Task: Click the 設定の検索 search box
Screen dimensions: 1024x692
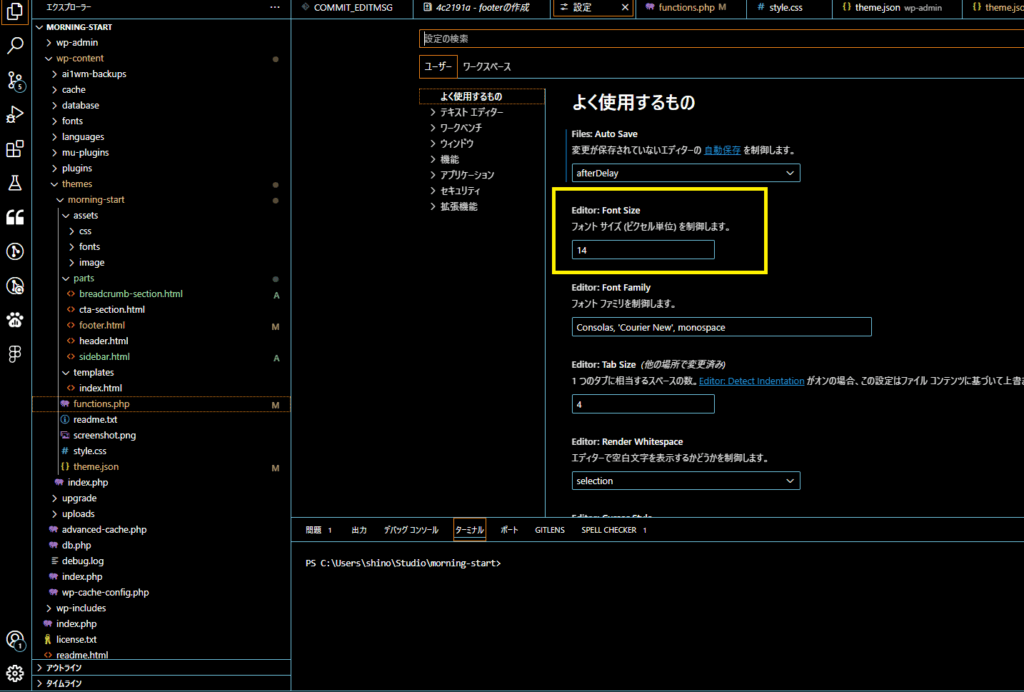Action: [x=721, y=39]
